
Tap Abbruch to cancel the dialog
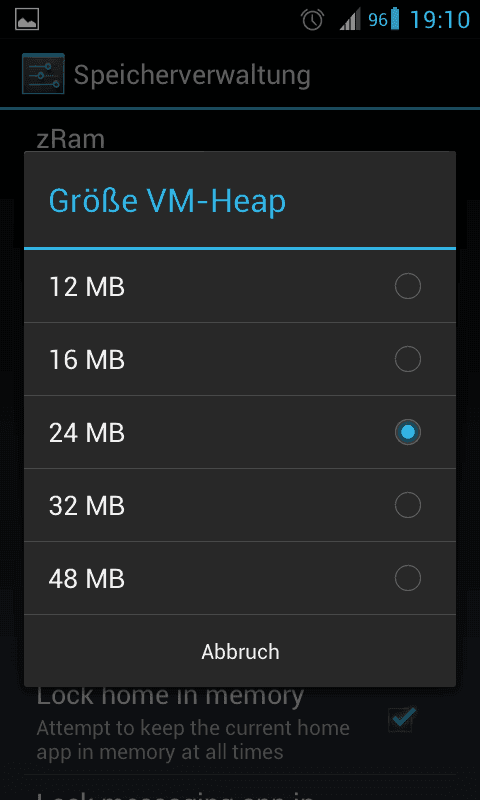coord(240,652)
